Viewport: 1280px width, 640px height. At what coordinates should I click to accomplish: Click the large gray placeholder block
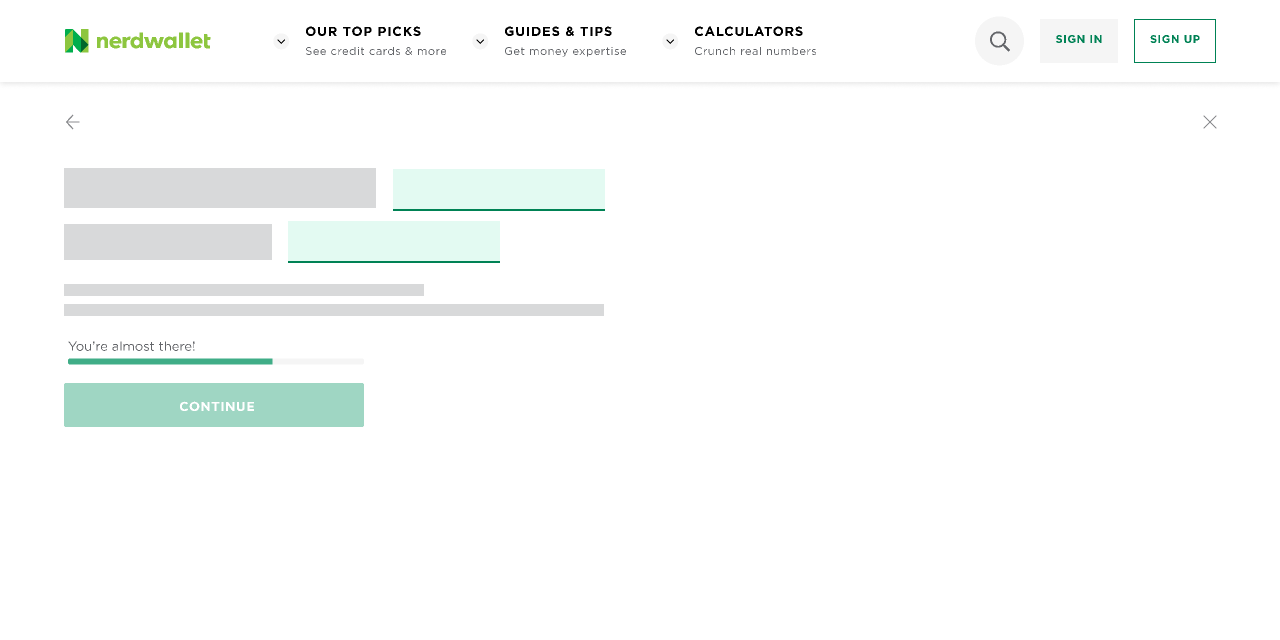220,188
